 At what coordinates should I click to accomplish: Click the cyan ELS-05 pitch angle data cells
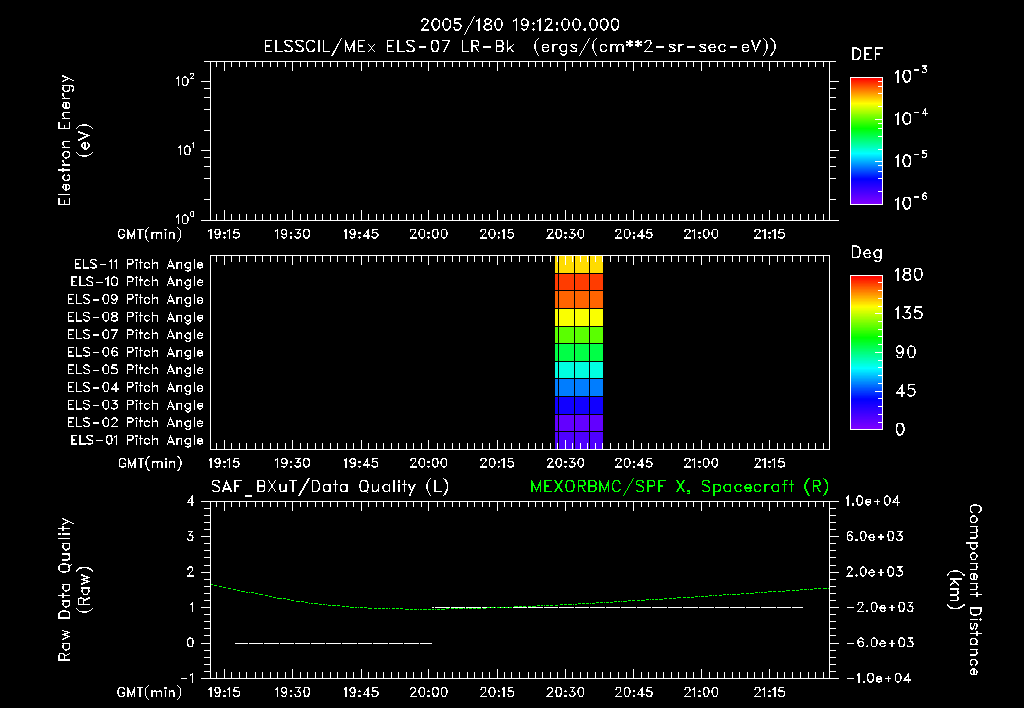coord(579,370)
